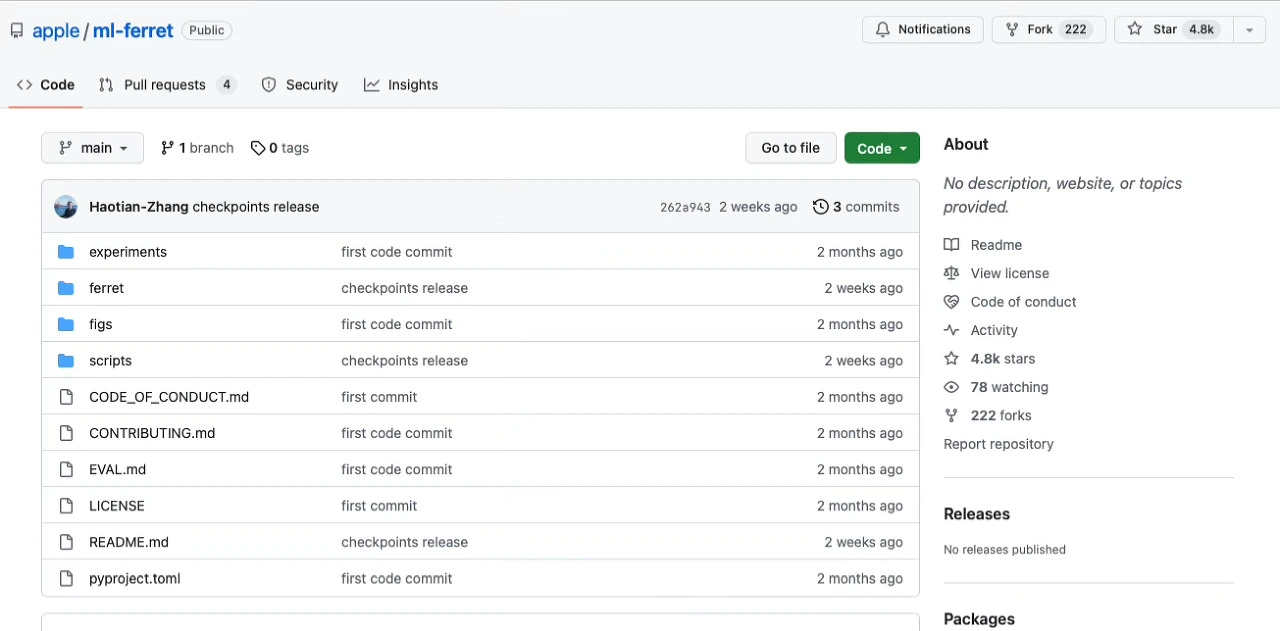The image size is (1280, 631).
Task: Open the EVAL.md file
Action: point(117,469)
